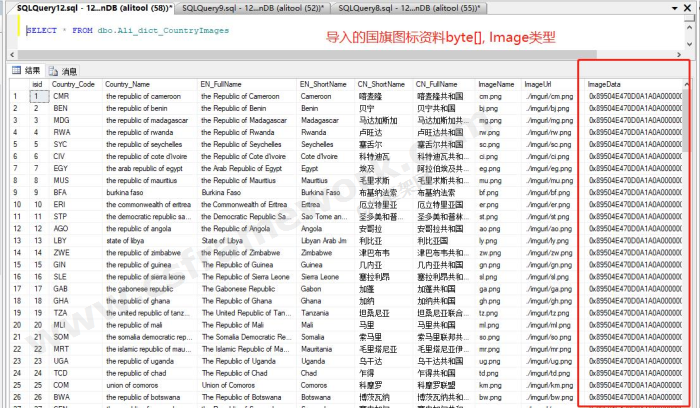Select row header number 1

(14, 96)
